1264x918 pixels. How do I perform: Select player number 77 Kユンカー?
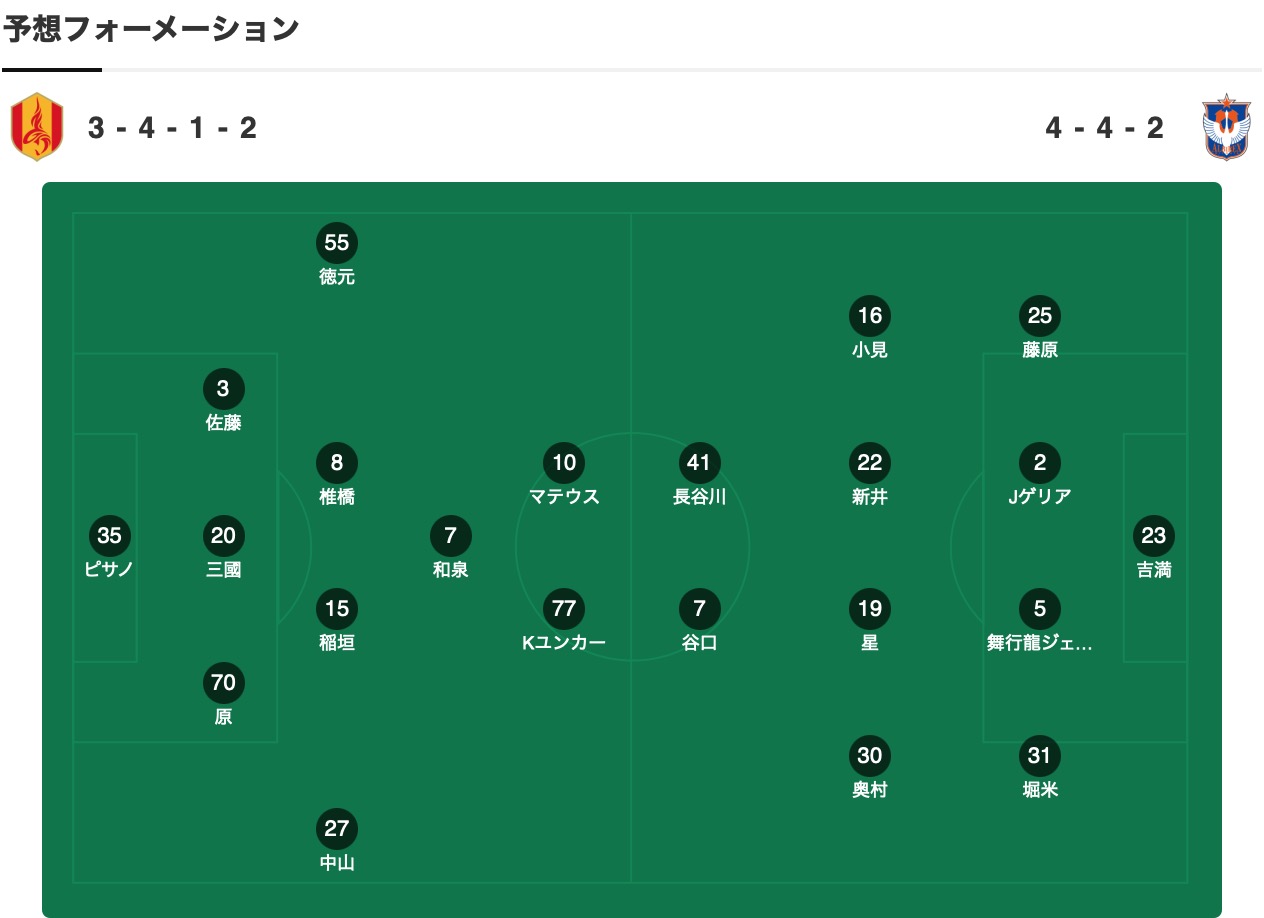point(564,622)
